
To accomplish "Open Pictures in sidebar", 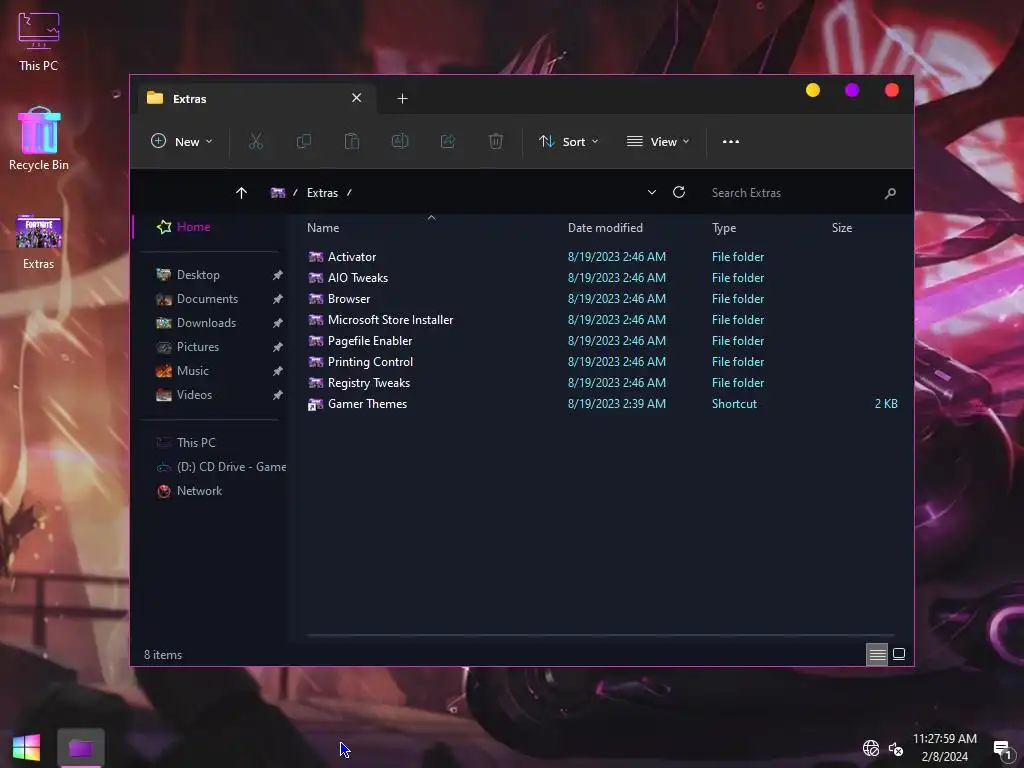I will 197,347.
